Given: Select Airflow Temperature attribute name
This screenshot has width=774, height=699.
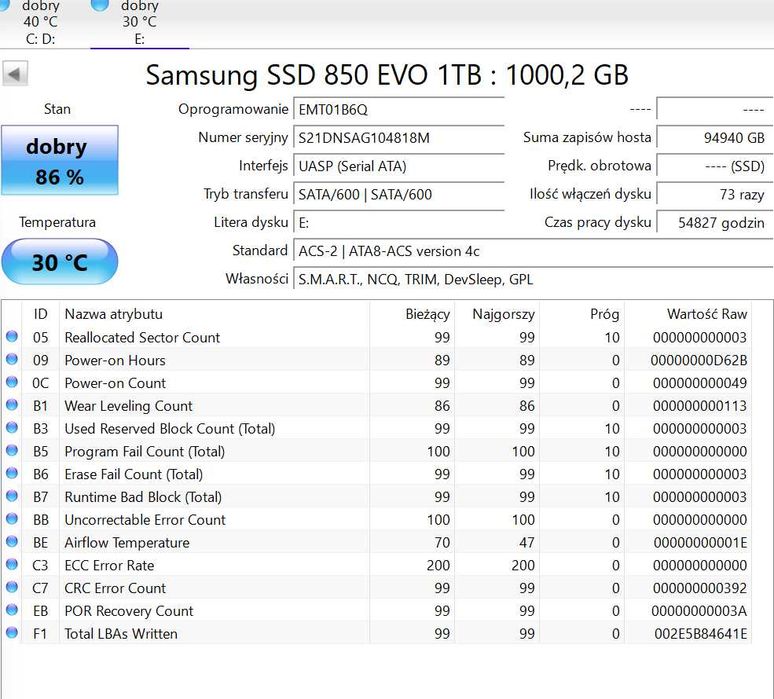Looking at the screenshot, I should [127, 543].
